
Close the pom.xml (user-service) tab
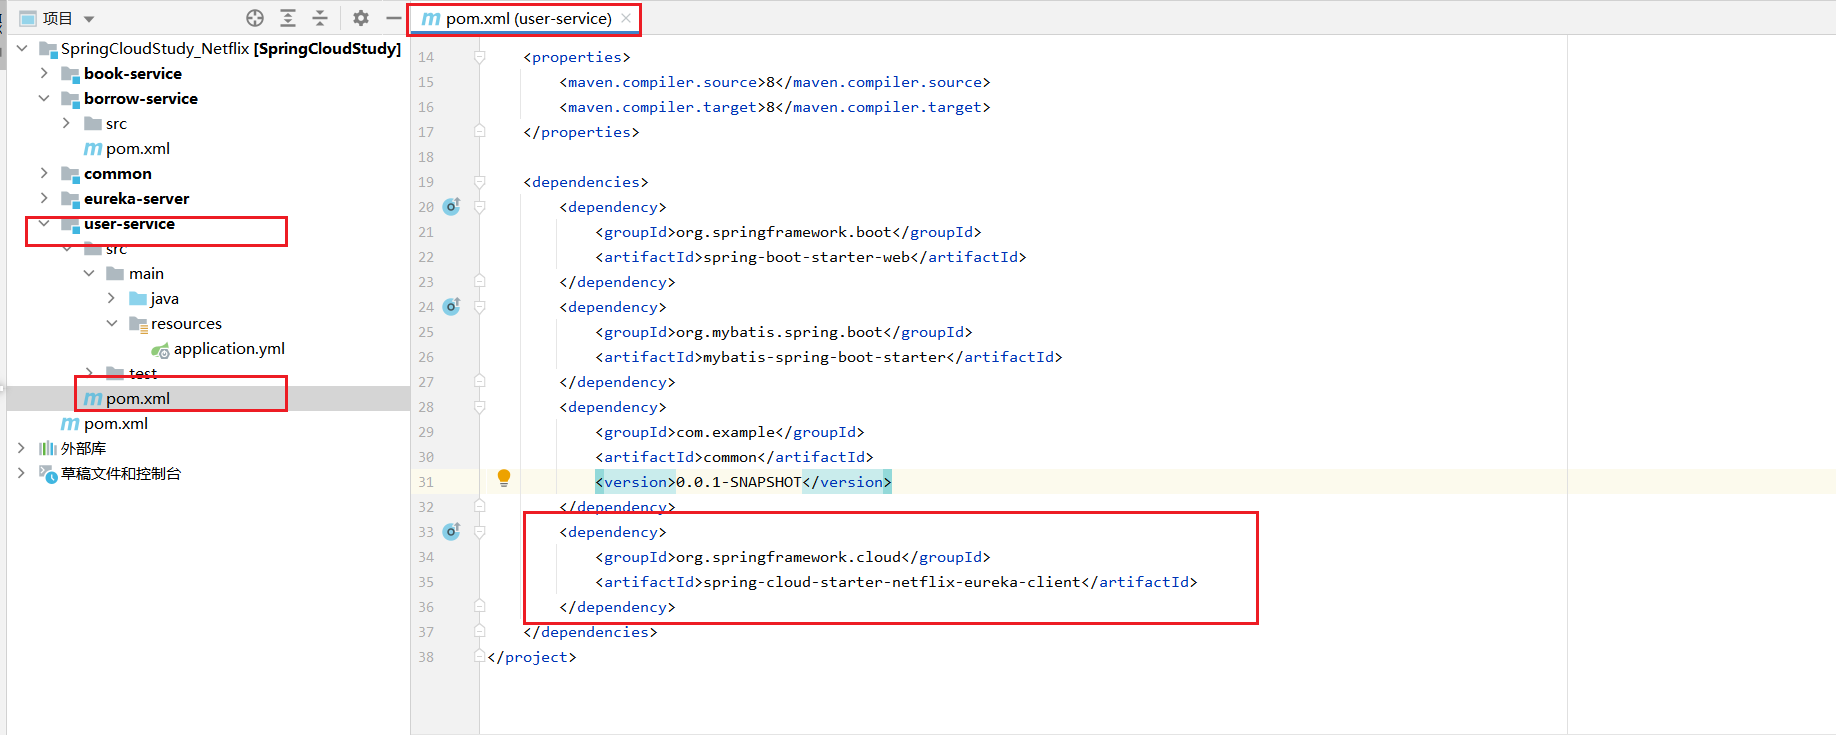pos(626,18)
